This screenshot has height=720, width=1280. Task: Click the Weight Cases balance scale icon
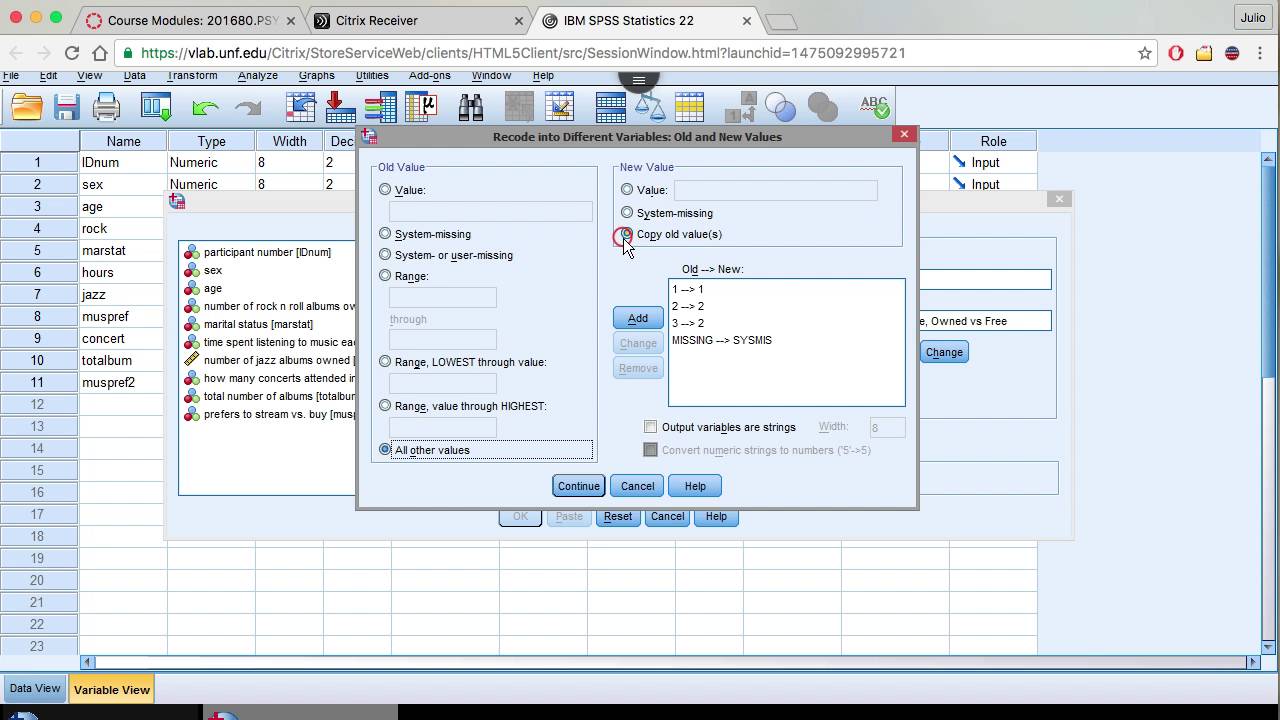click(x=650, y=107)
